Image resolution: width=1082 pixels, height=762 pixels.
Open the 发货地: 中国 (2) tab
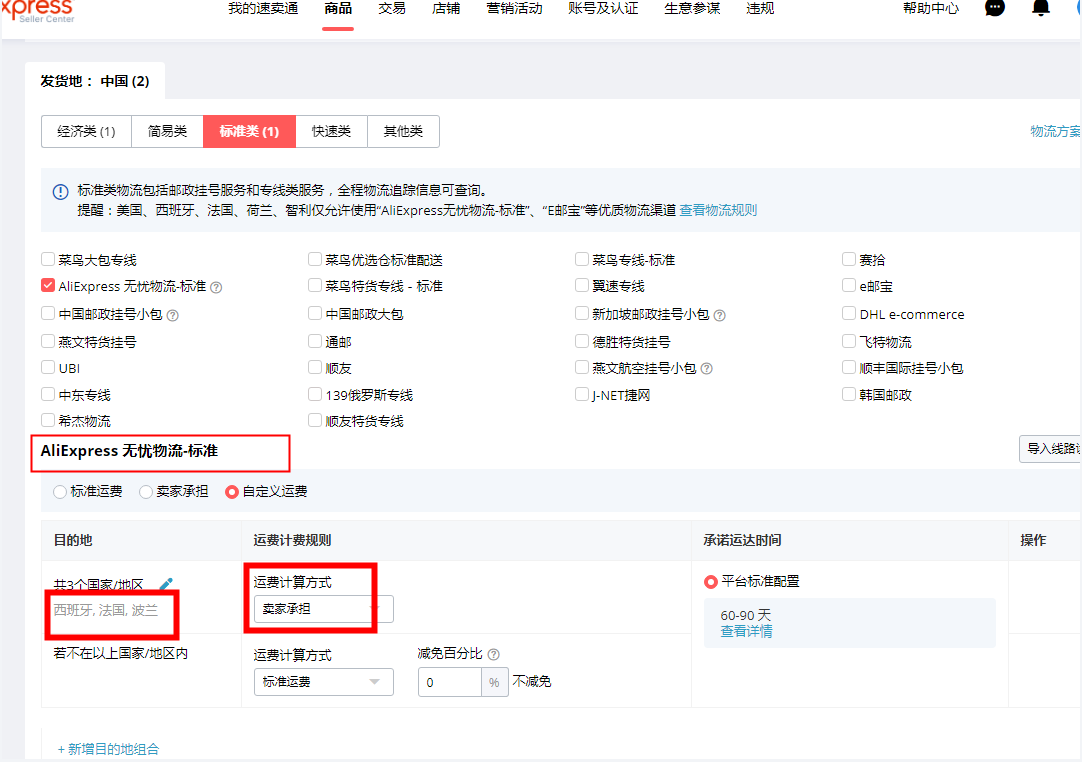pyautogui.click(x=95, y=81)
